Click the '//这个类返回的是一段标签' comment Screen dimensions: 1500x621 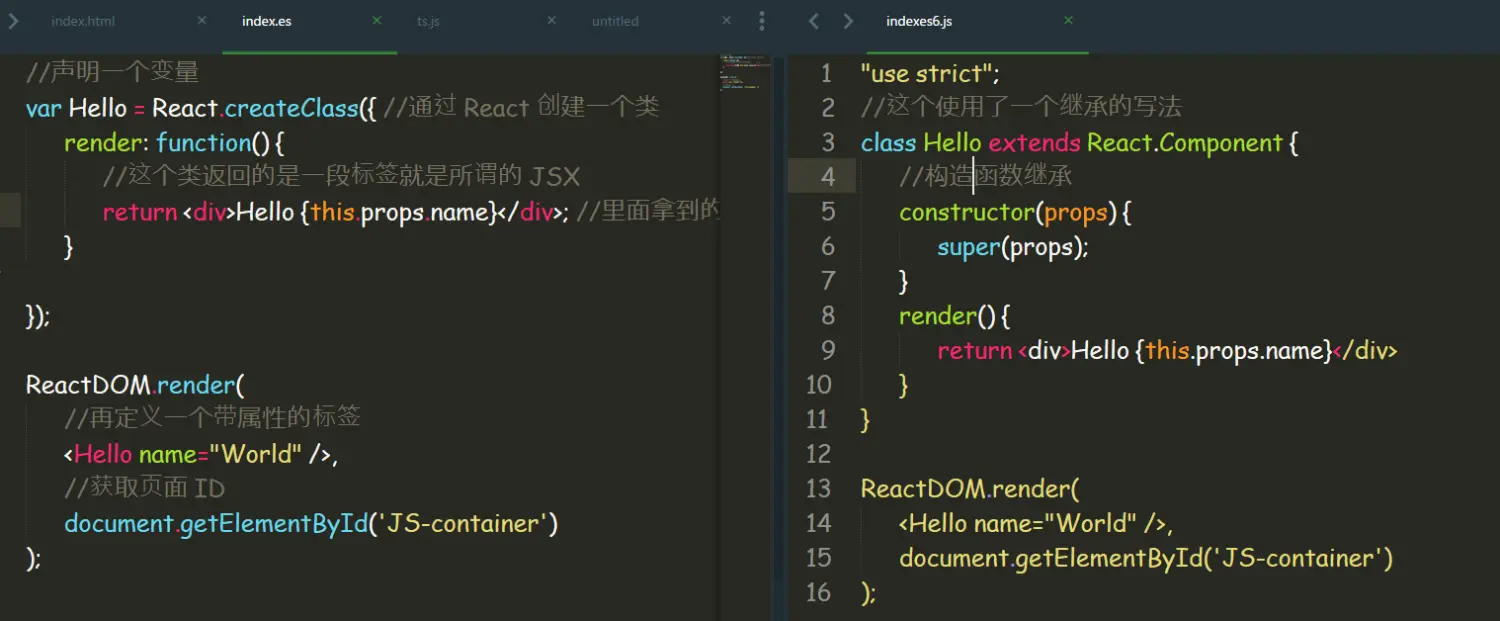341,177
